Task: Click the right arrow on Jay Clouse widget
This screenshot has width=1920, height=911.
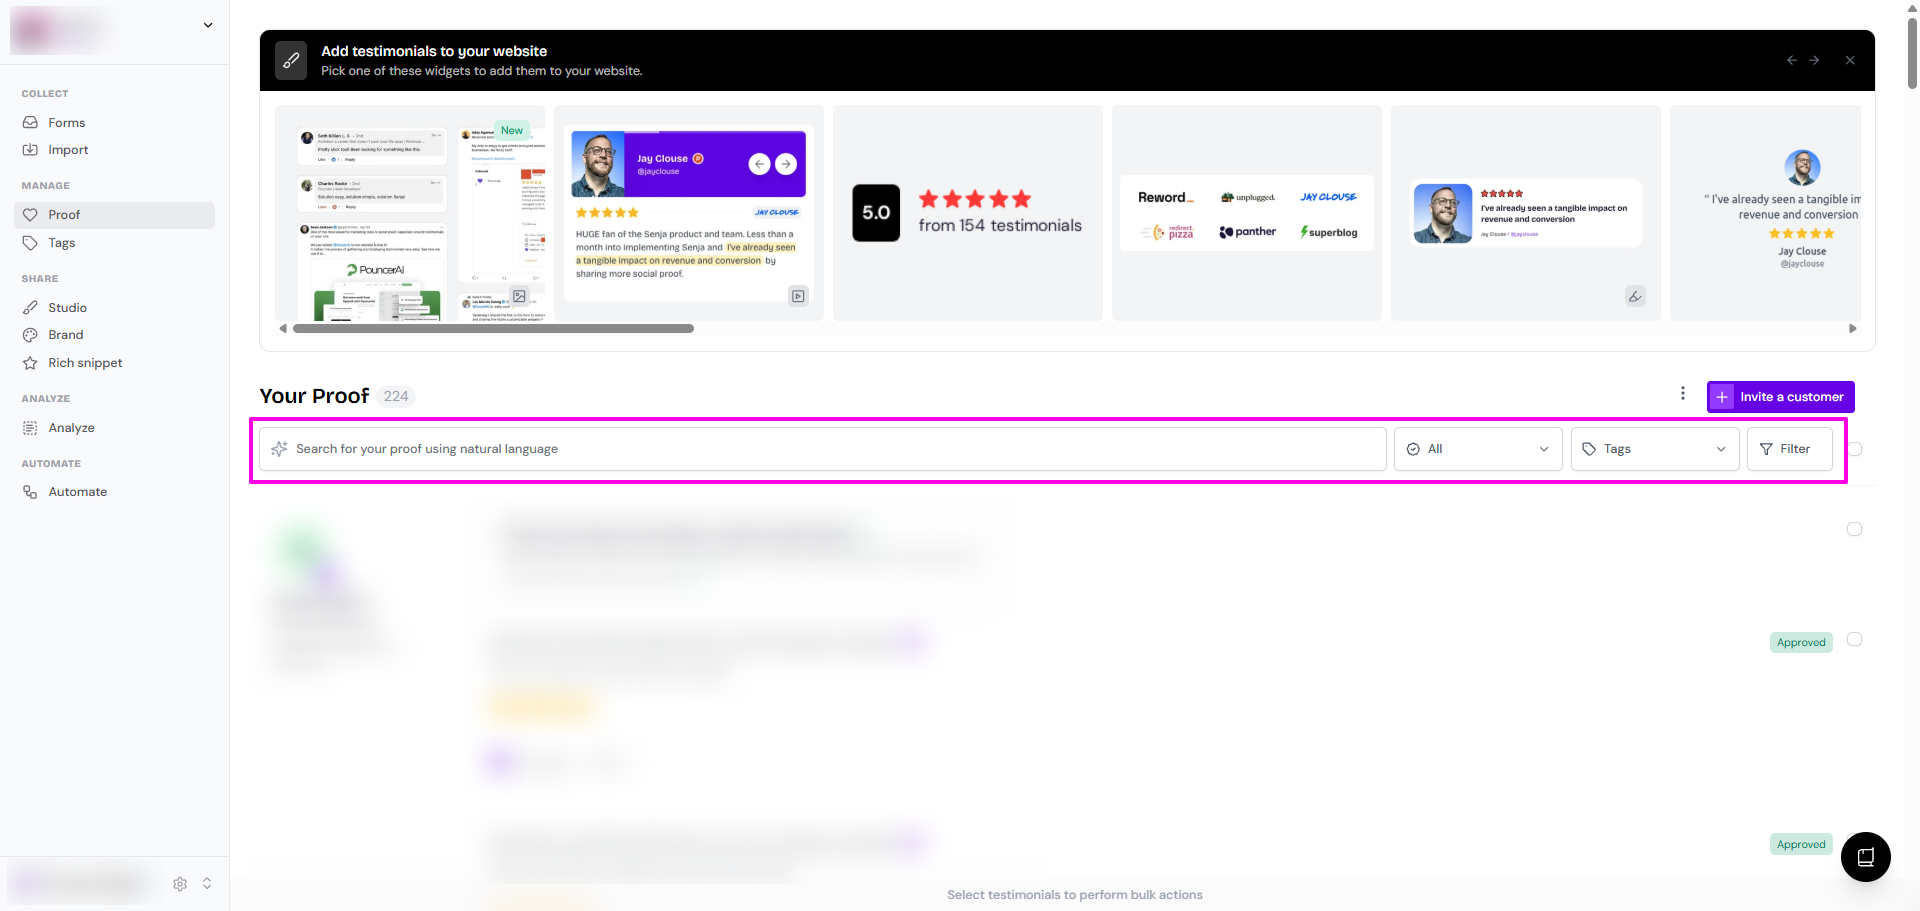Action: 786,164
